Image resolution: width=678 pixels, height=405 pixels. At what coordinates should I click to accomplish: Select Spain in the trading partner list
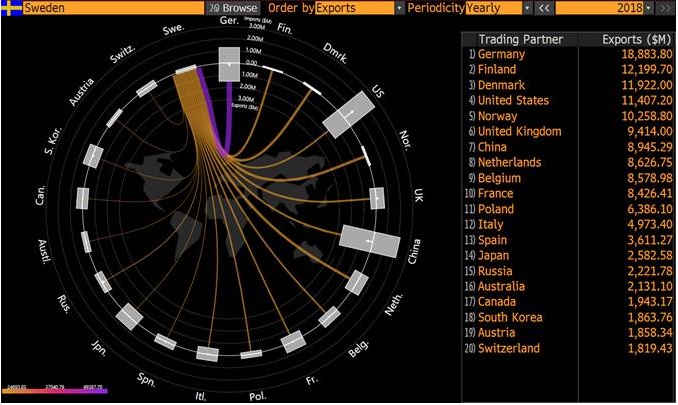tap(492, 240)
